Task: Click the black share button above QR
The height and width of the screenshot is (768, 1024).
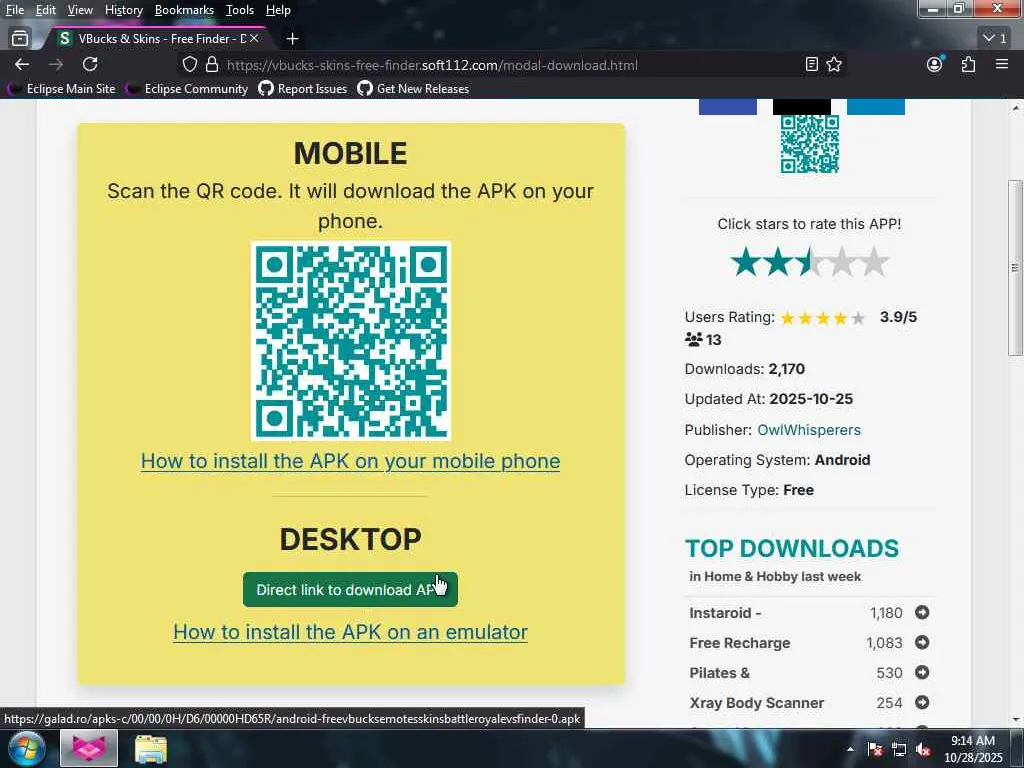Action: click(x=801, y=107)
